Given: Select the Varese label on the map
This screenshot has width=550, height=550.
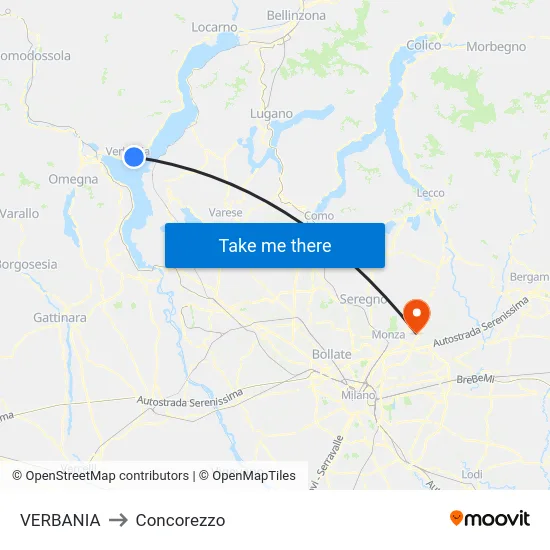Looking at the screenshot, I should click(225, 212).
